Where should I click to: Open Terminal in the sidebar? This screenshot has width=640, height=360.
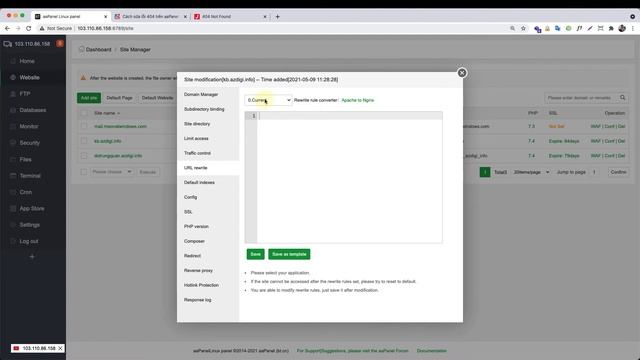click(x=30, y=176)
